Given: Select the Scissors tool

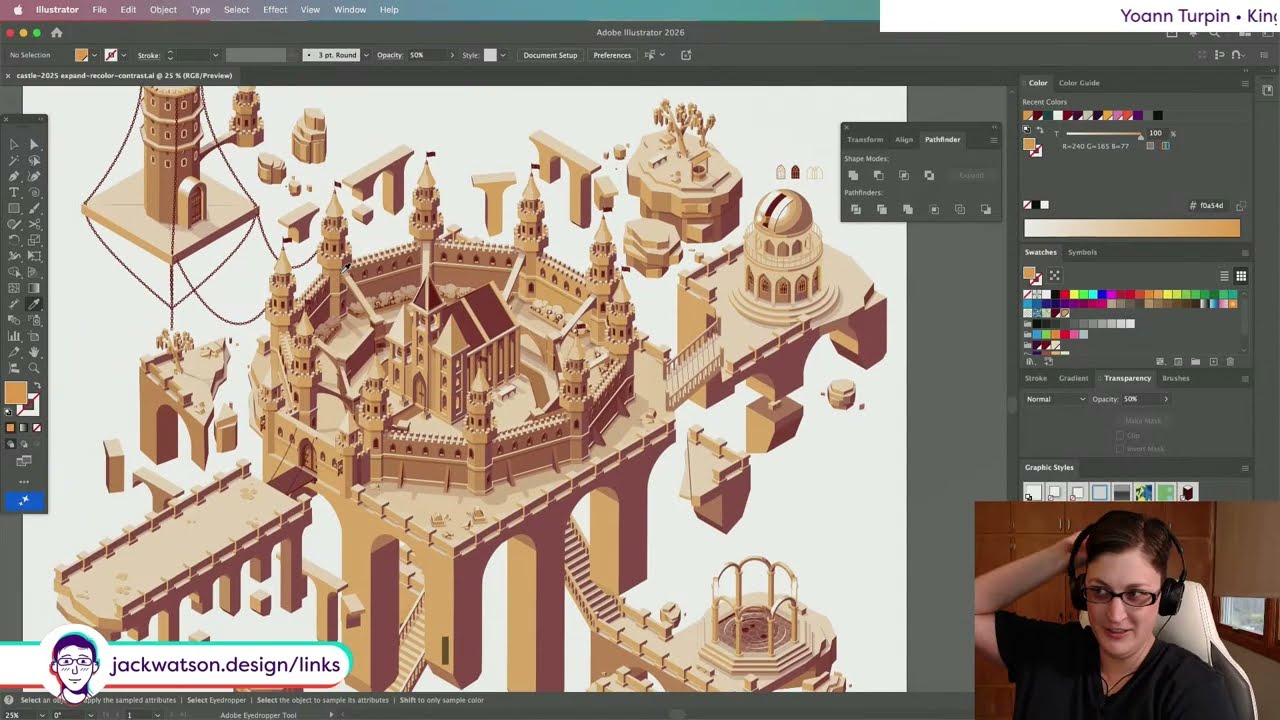Looking at the screenshot, I should point(34,224).
